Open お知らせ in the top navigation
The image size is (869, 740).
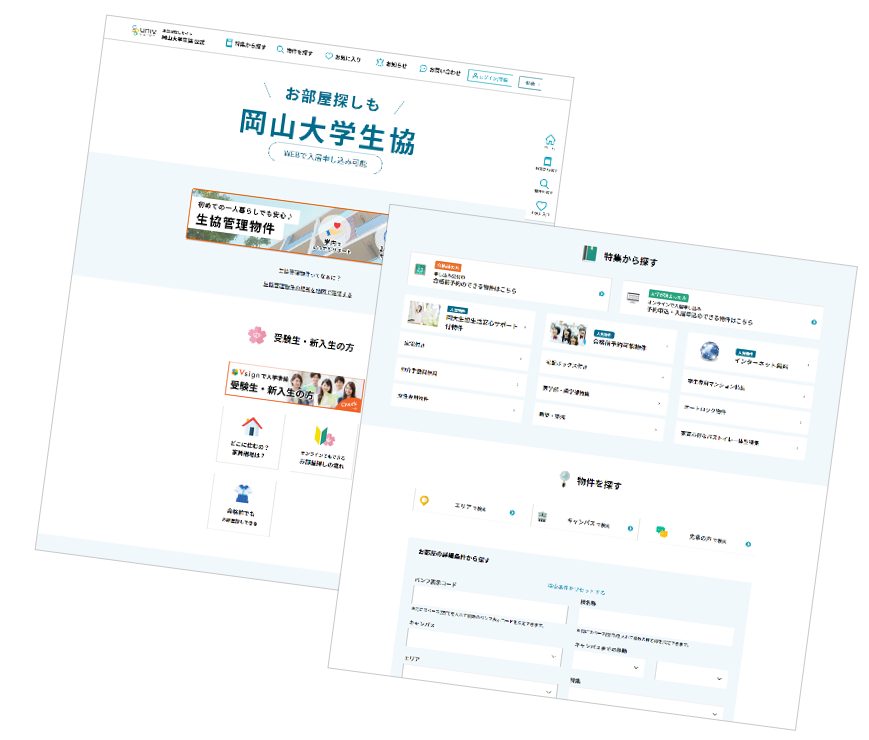point(391,64)
